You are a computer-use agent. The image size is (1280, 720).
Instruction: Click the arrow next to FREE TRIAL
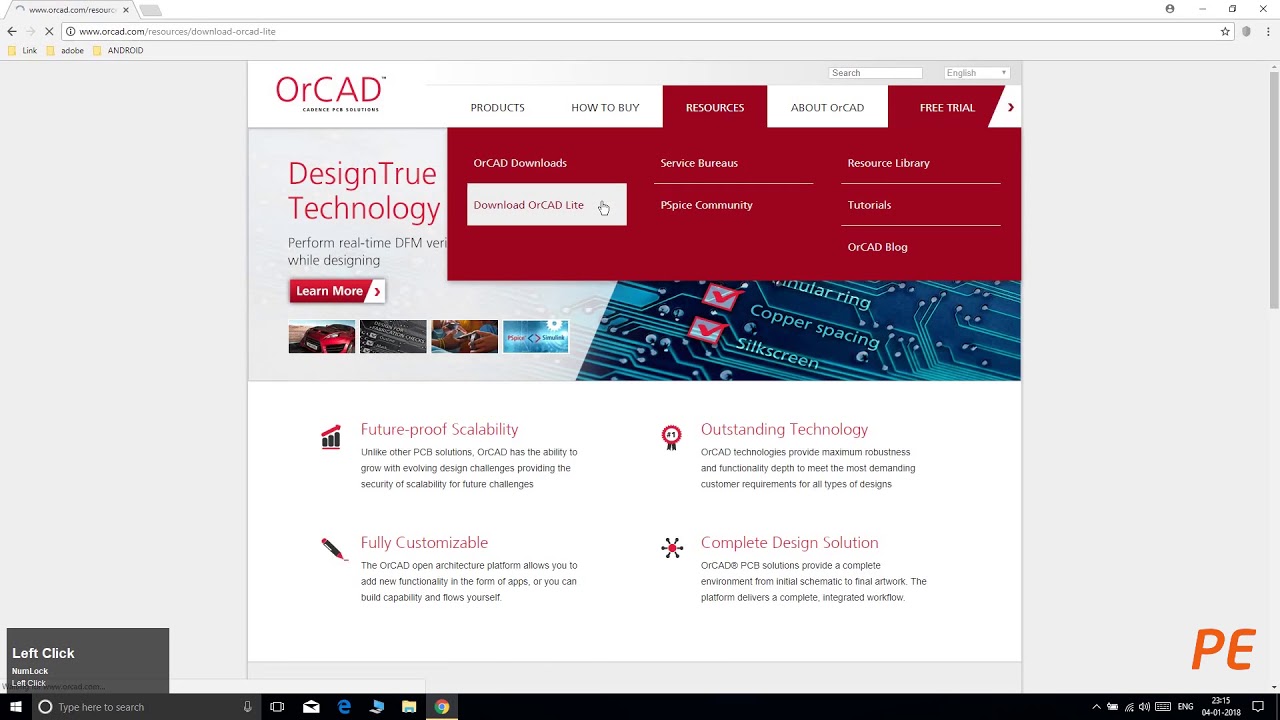(1010, 107)
